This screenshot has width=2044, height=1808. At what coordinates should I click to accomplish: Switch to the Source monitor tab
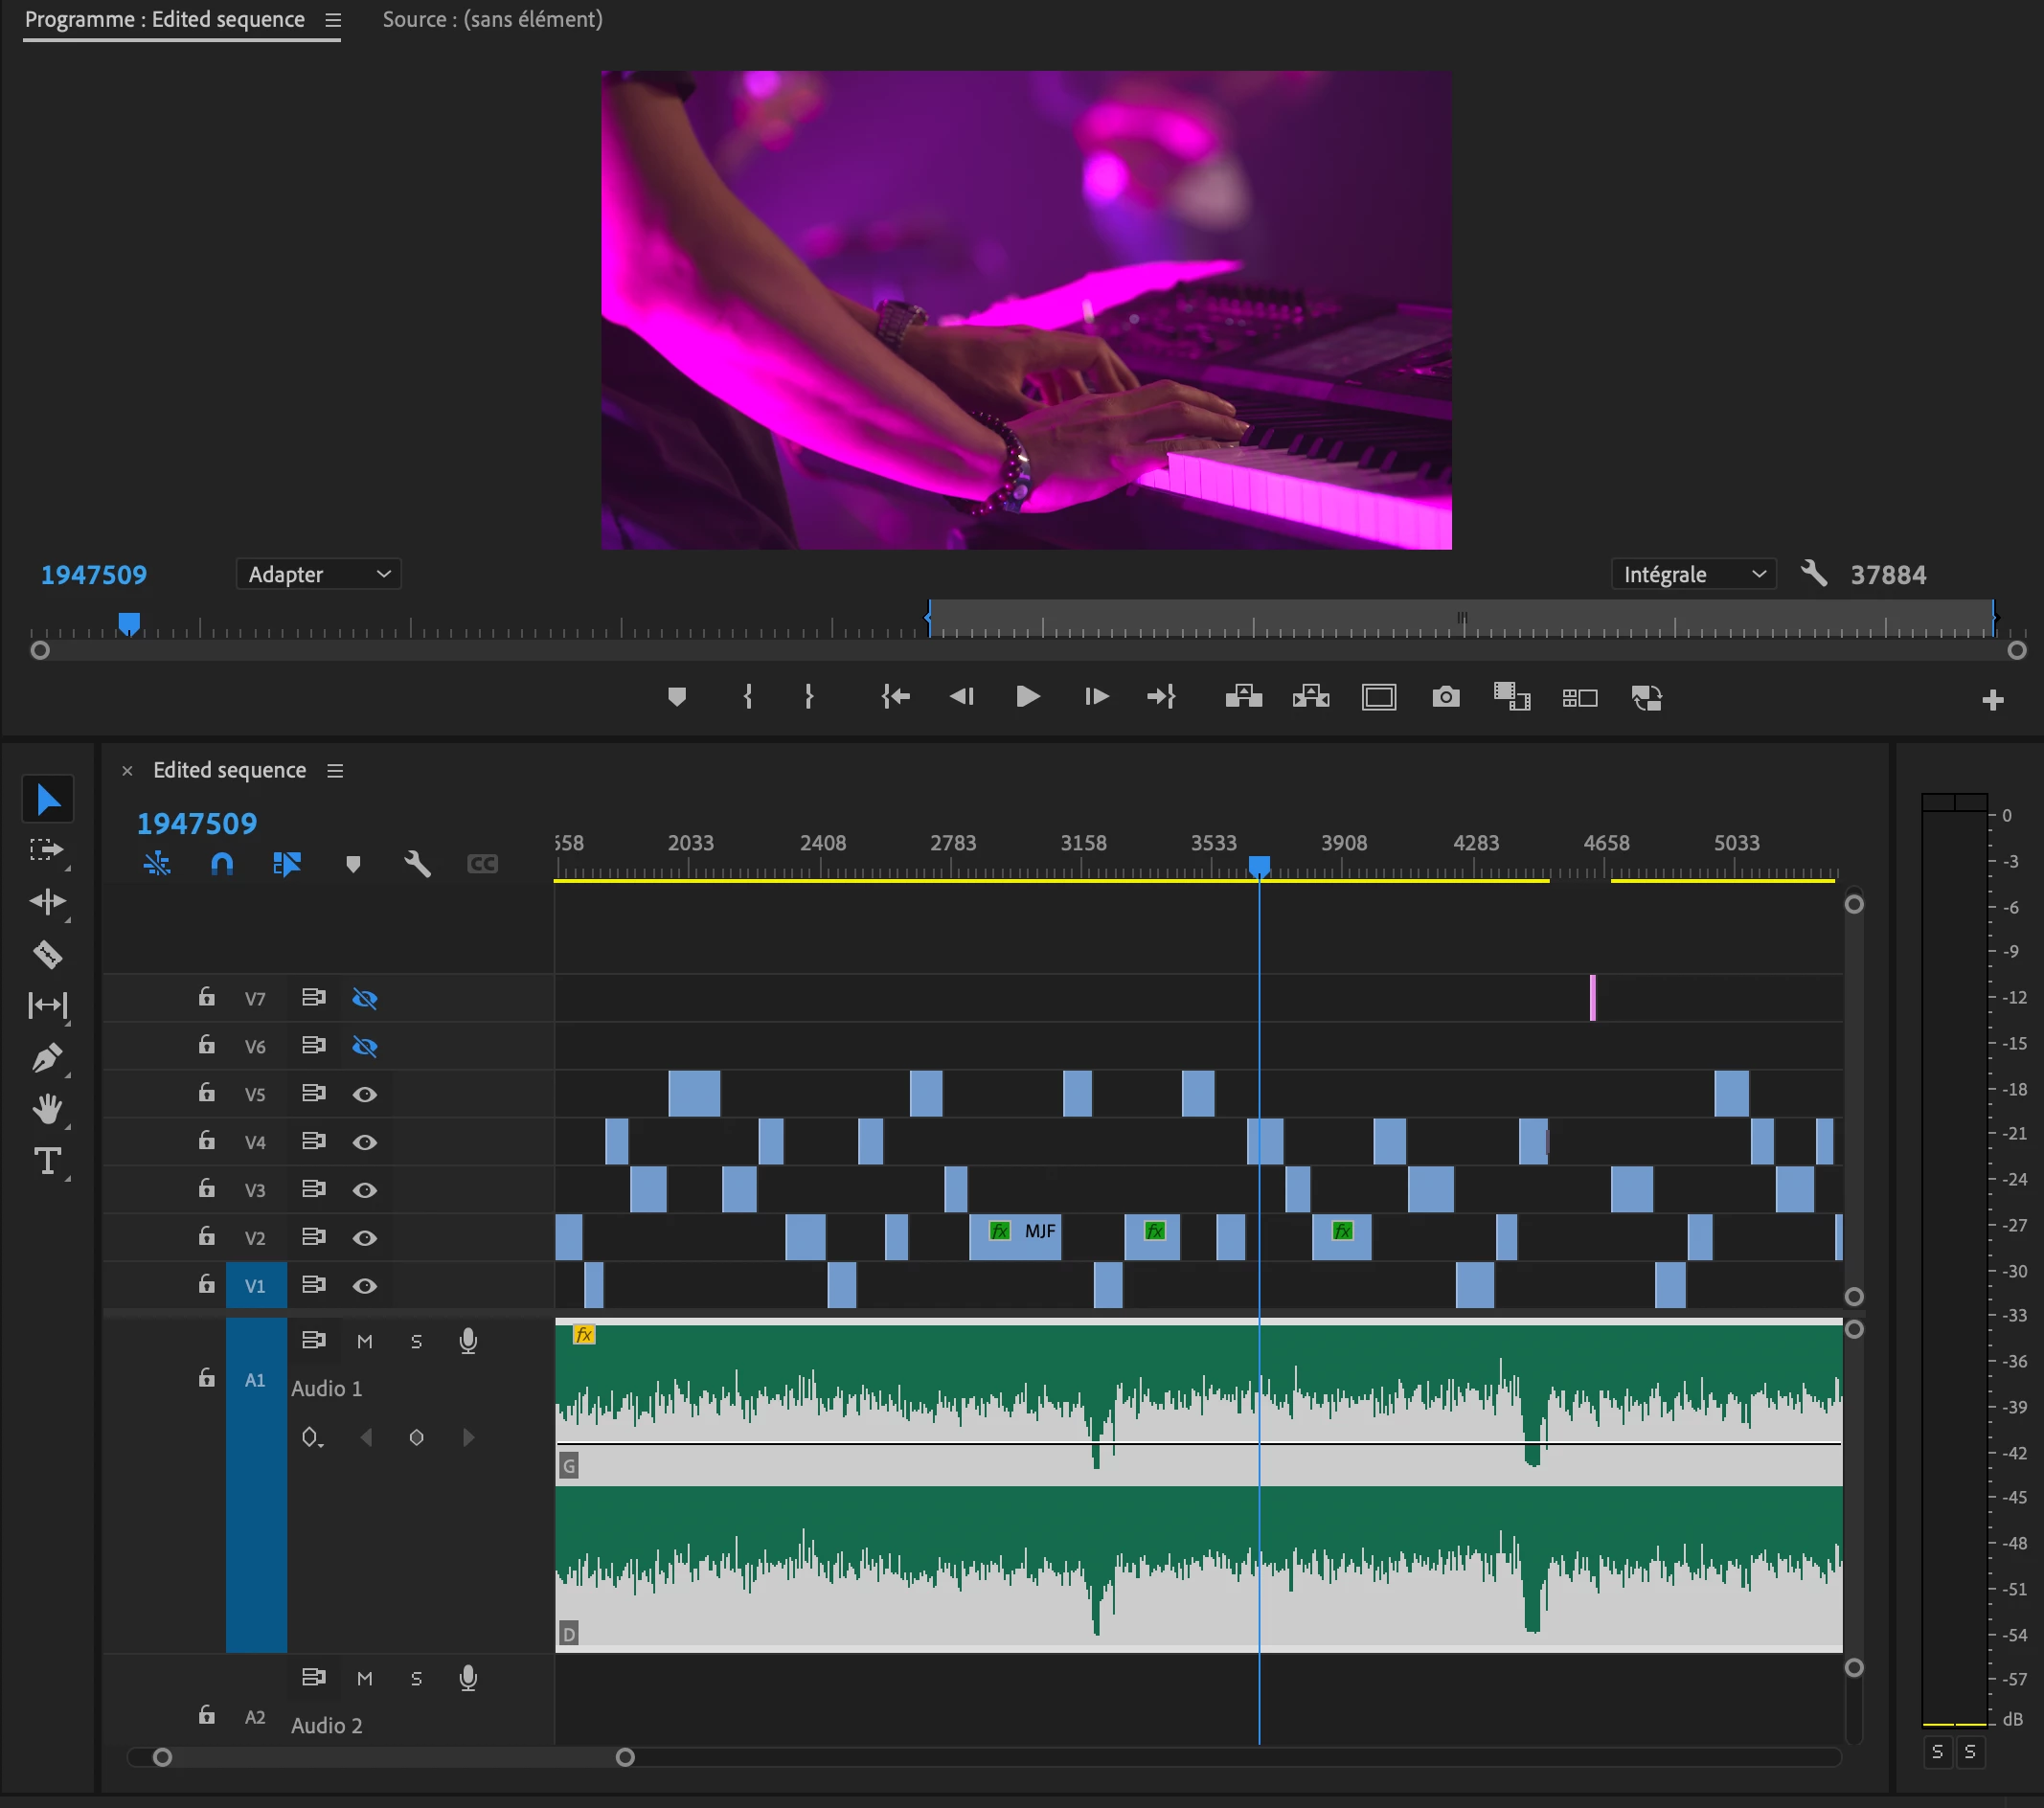click(492, 19)
